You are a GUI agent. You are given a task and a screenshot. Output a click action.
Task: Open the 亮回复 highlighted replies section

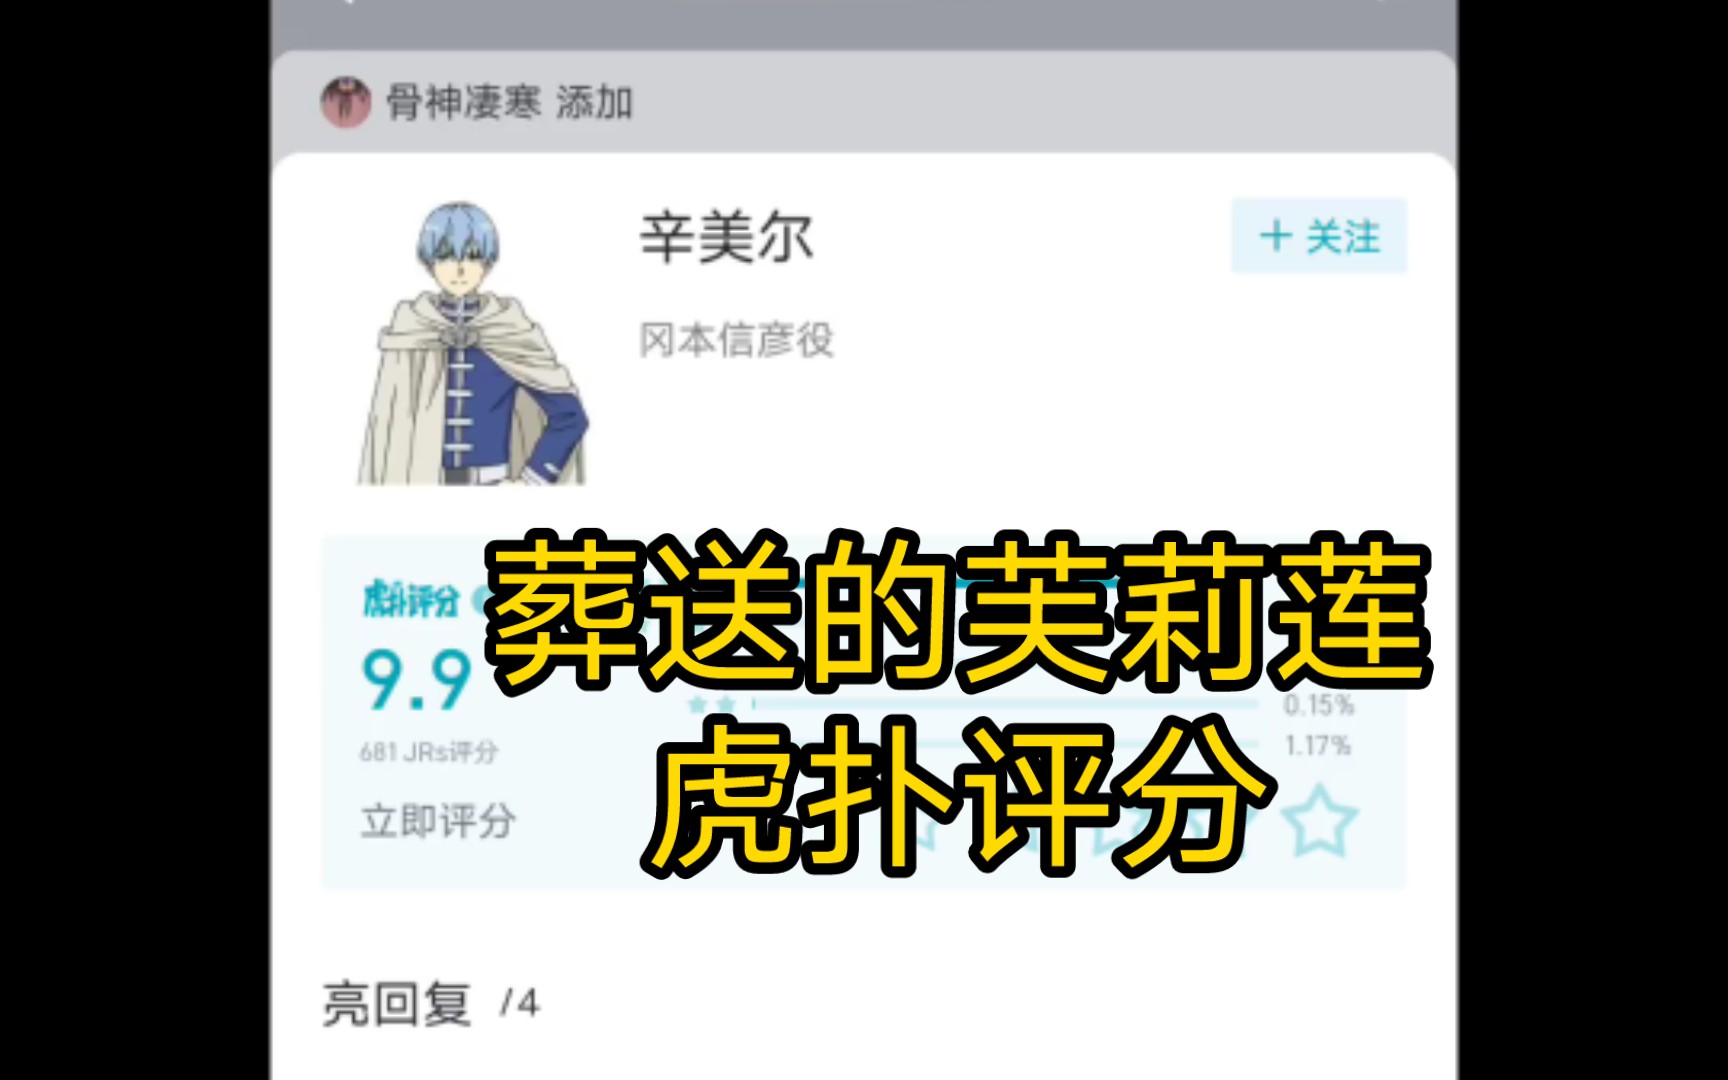pyautogui.click(x=397, y=1003)
